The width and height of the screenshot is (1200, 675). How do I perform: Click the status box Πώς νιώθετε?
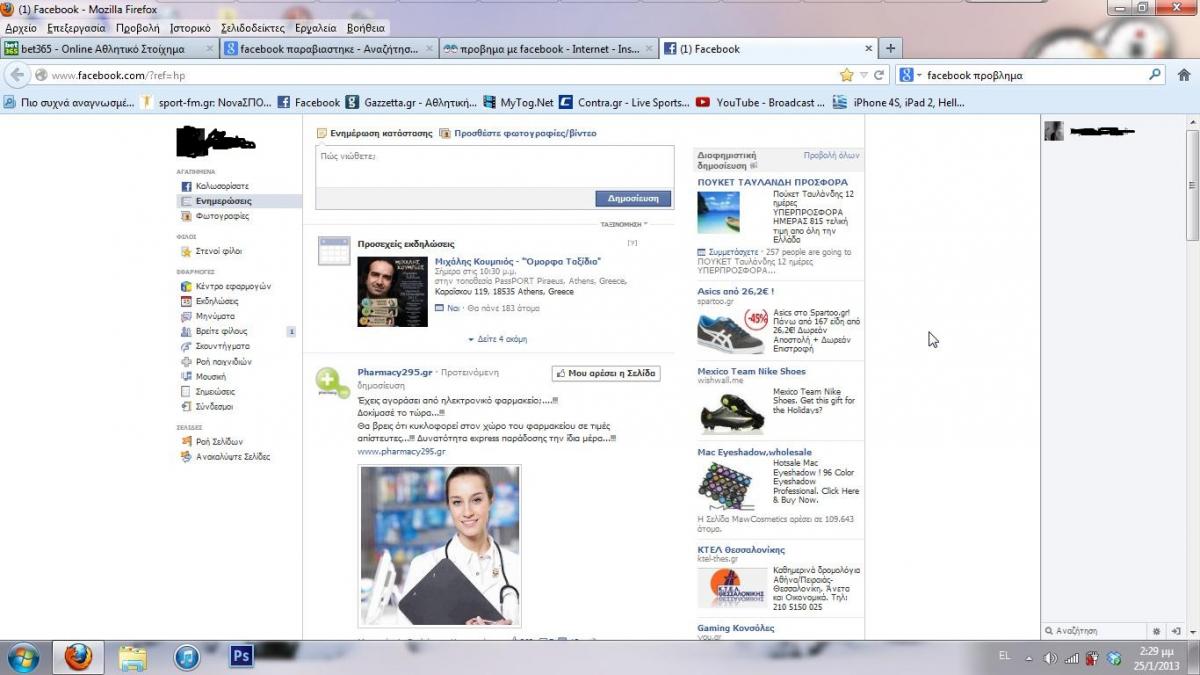(x=494, y=166)
